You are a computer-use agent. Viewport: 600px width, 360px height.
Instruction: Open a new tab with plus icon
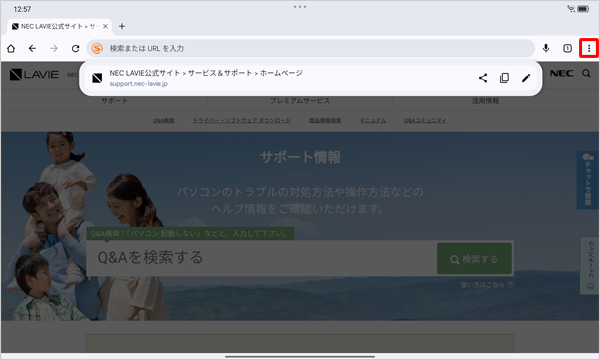click(122, 26)
